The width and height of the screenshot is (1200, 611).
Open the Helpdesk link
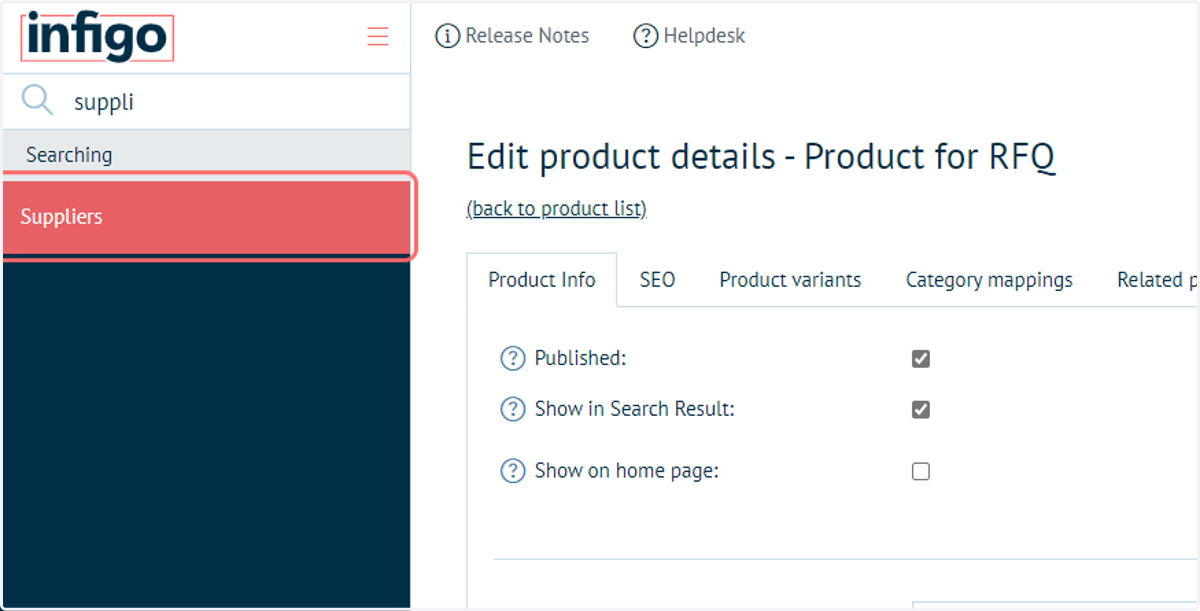click(x=704, y=36)
